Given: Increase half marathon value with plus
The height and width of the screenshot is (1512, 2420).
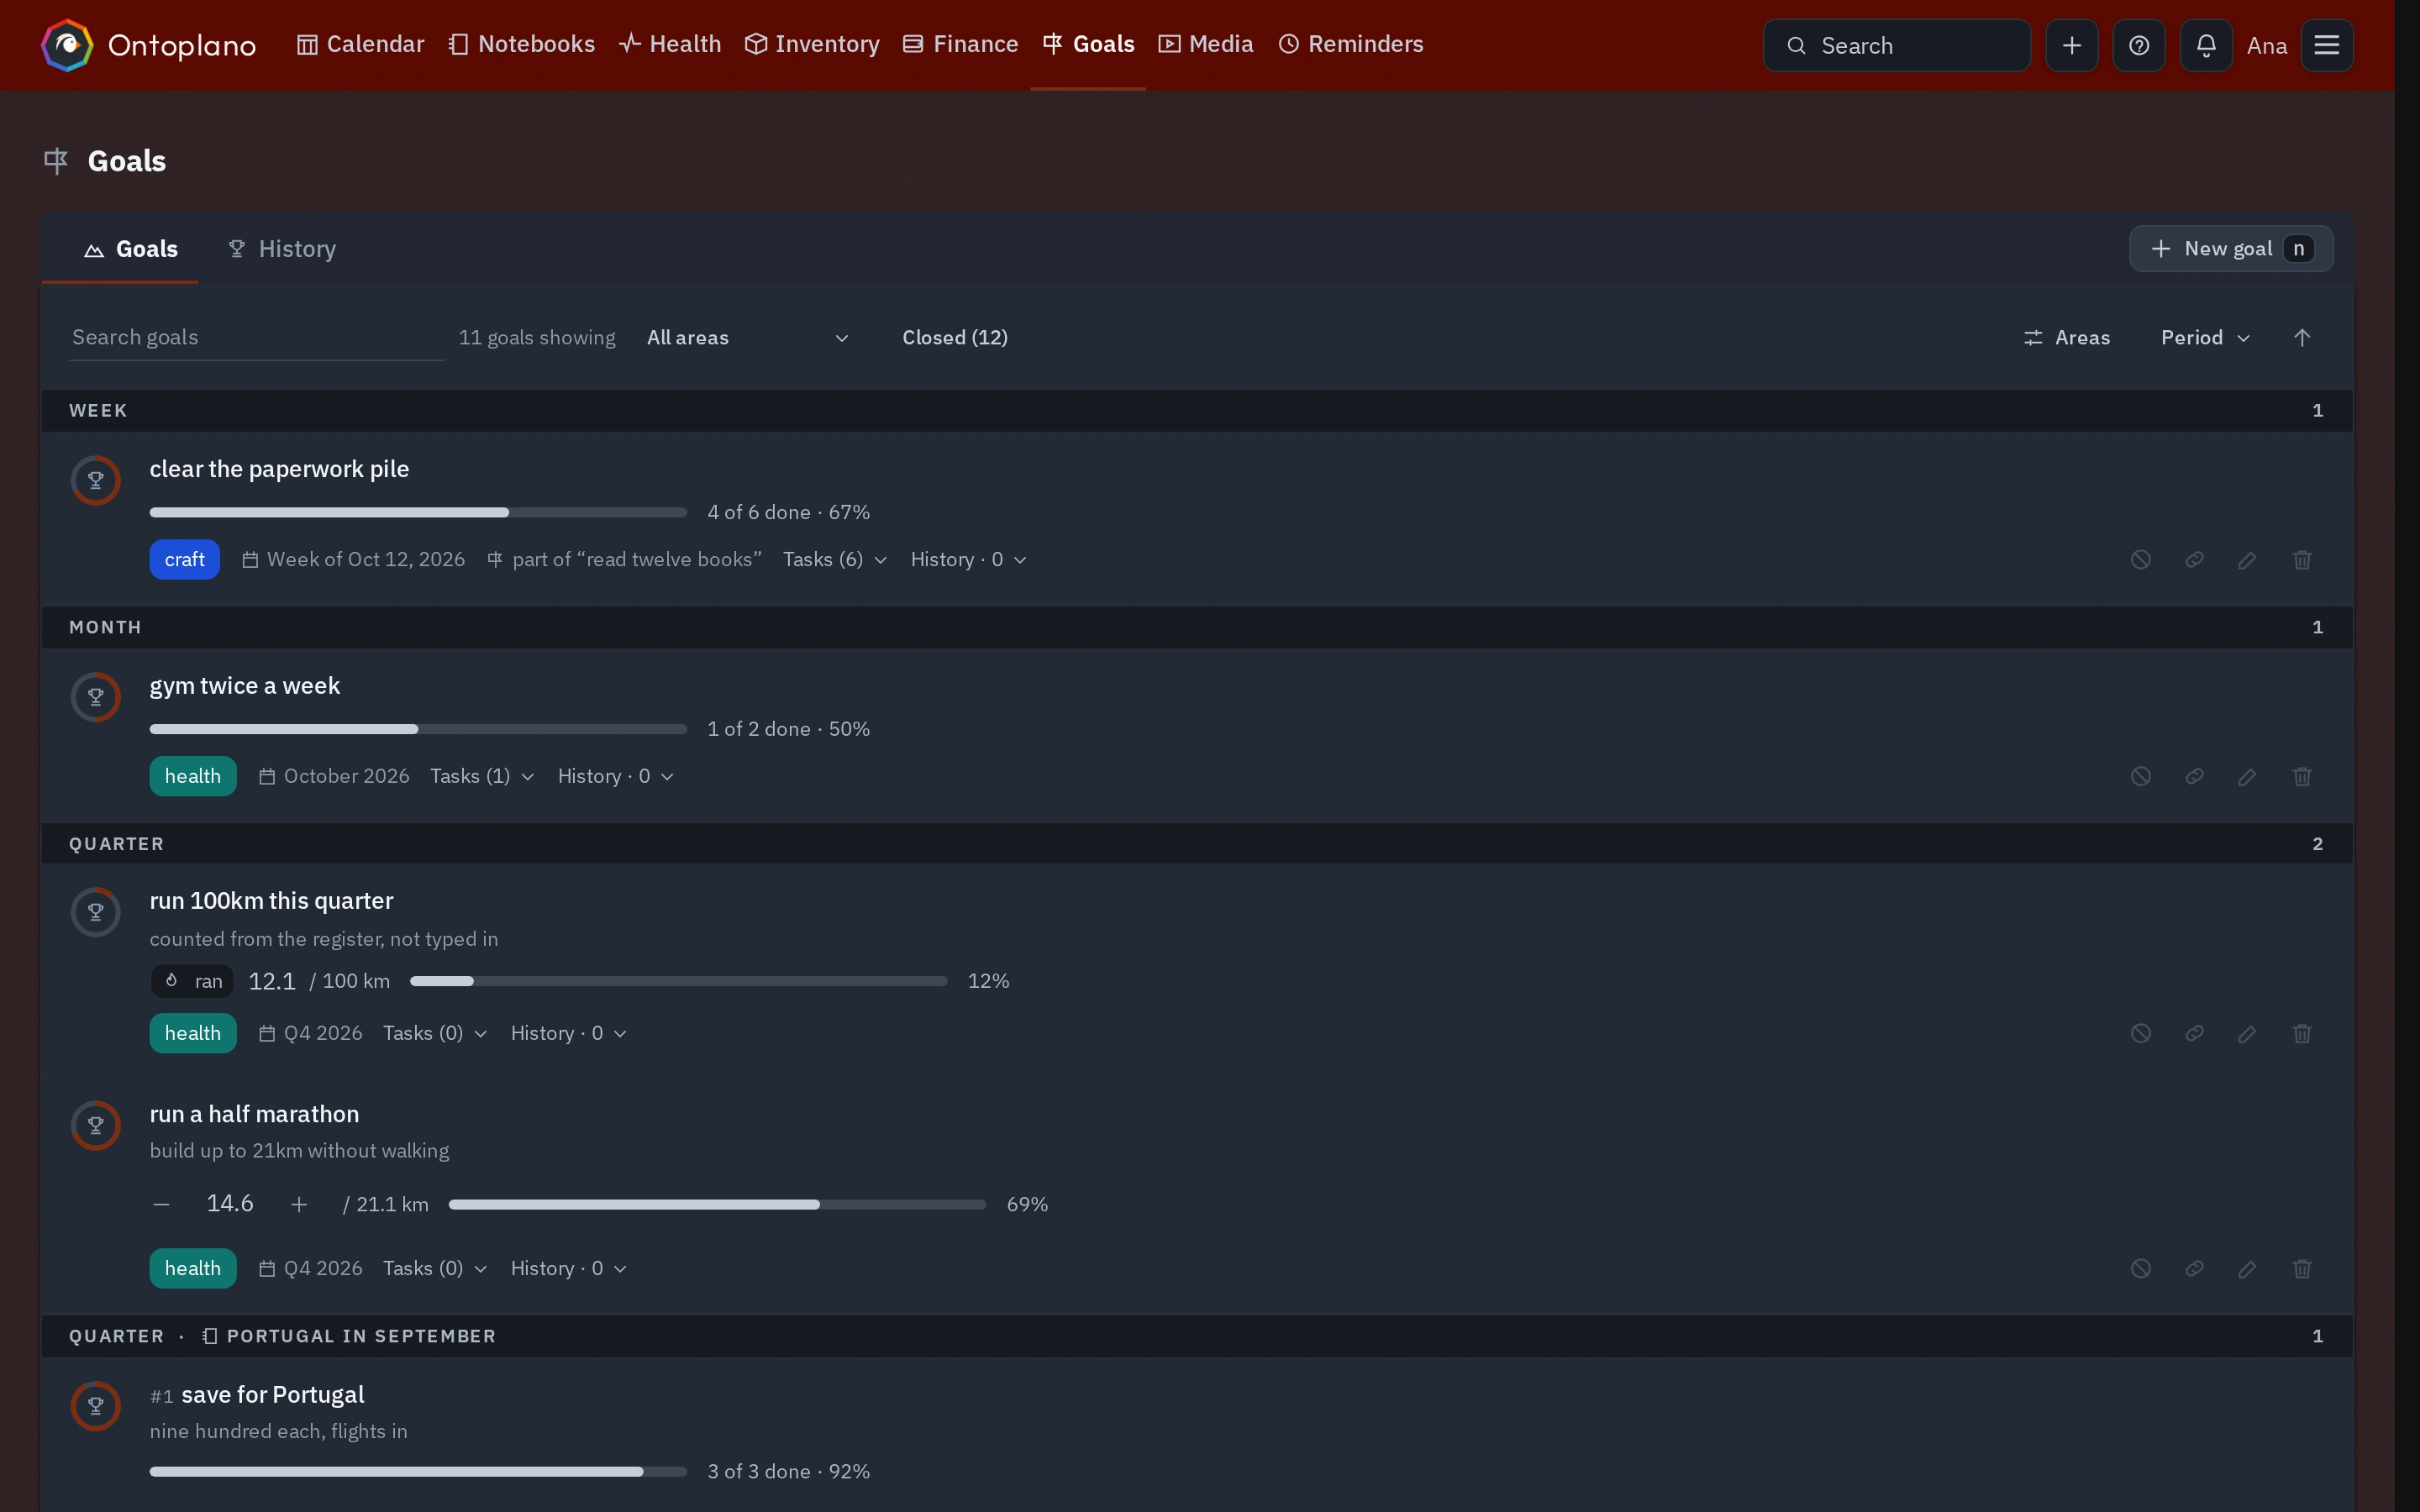Looking at the screenshot, I should 298,1204.
